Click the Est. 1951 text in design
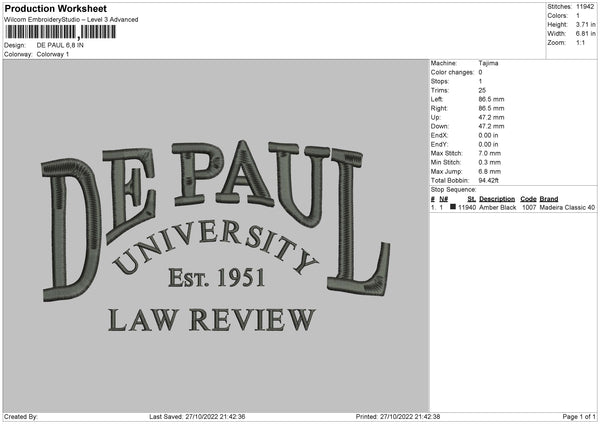Image resolution: width=600 pixels, height=424 pixels. point(217,277)
